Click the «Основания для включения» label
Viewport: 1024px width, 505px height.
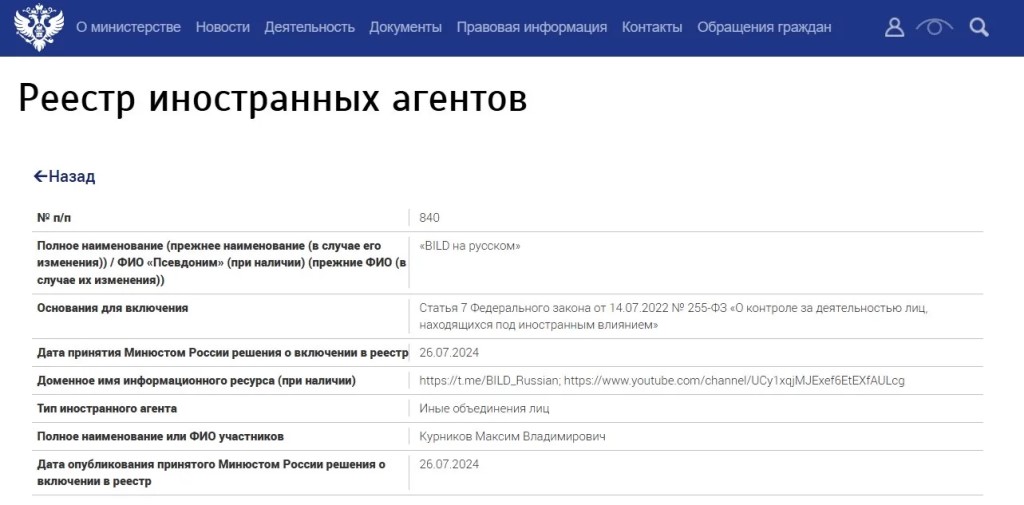tap(112, 308)
